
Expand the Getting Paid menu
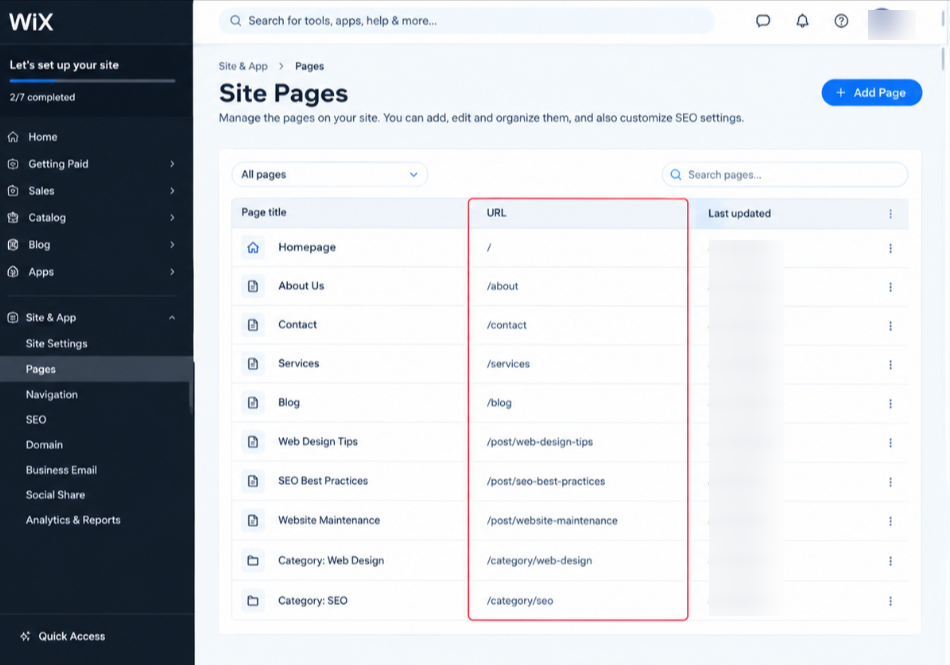click(172, 164)
